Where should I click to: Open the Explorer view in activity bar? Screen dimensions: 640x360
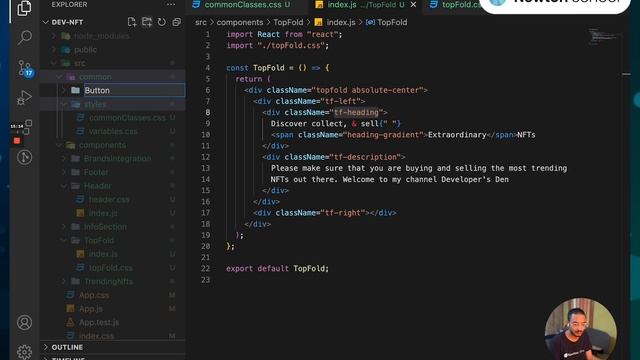(24, 8)
